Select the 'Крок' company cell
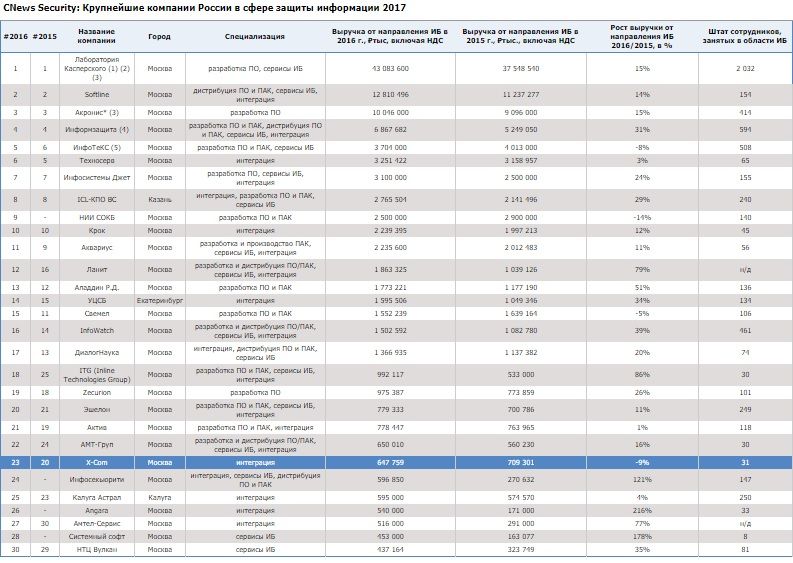Screen dimensions: 793x563 click(97, 230)
